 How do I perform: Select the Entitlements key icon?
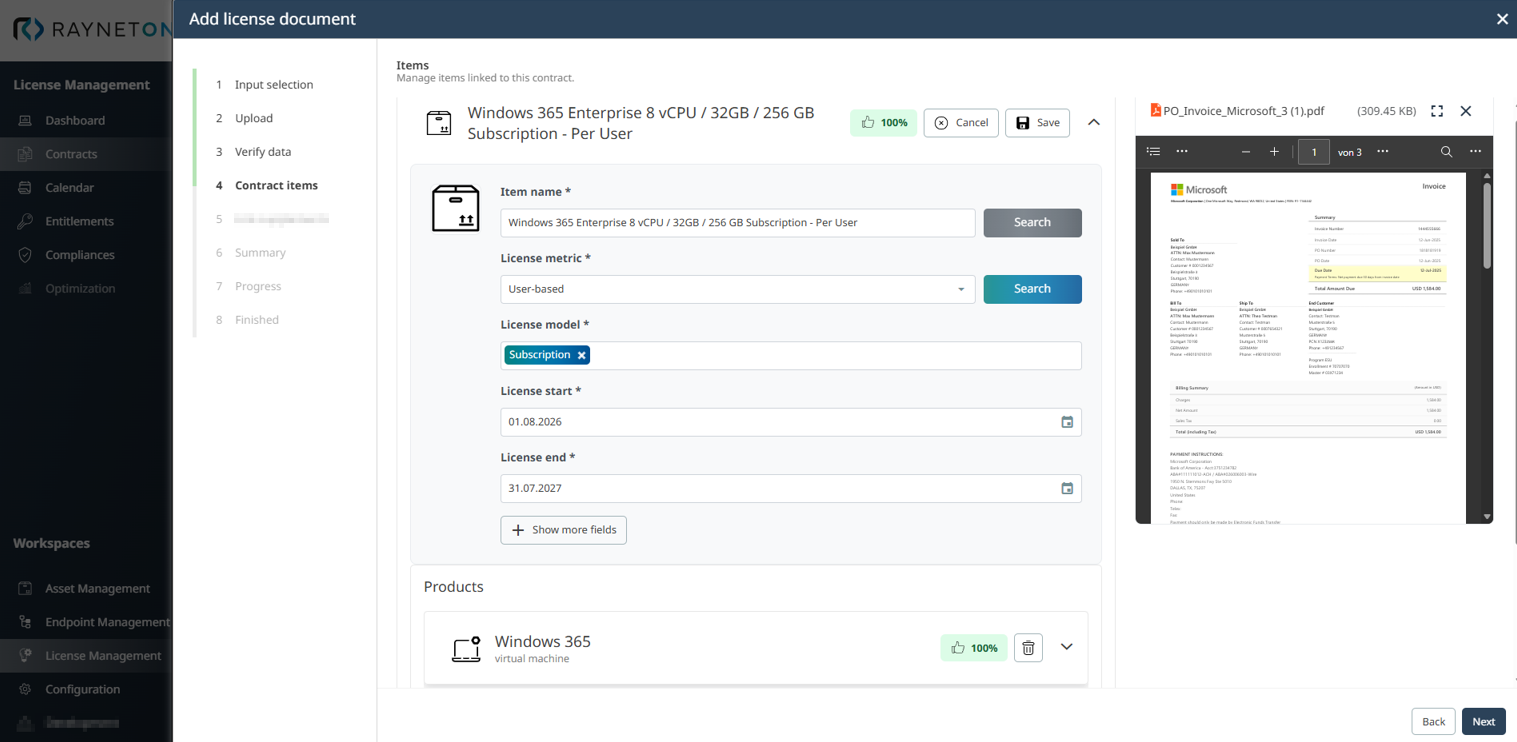(x=25, y=221)
